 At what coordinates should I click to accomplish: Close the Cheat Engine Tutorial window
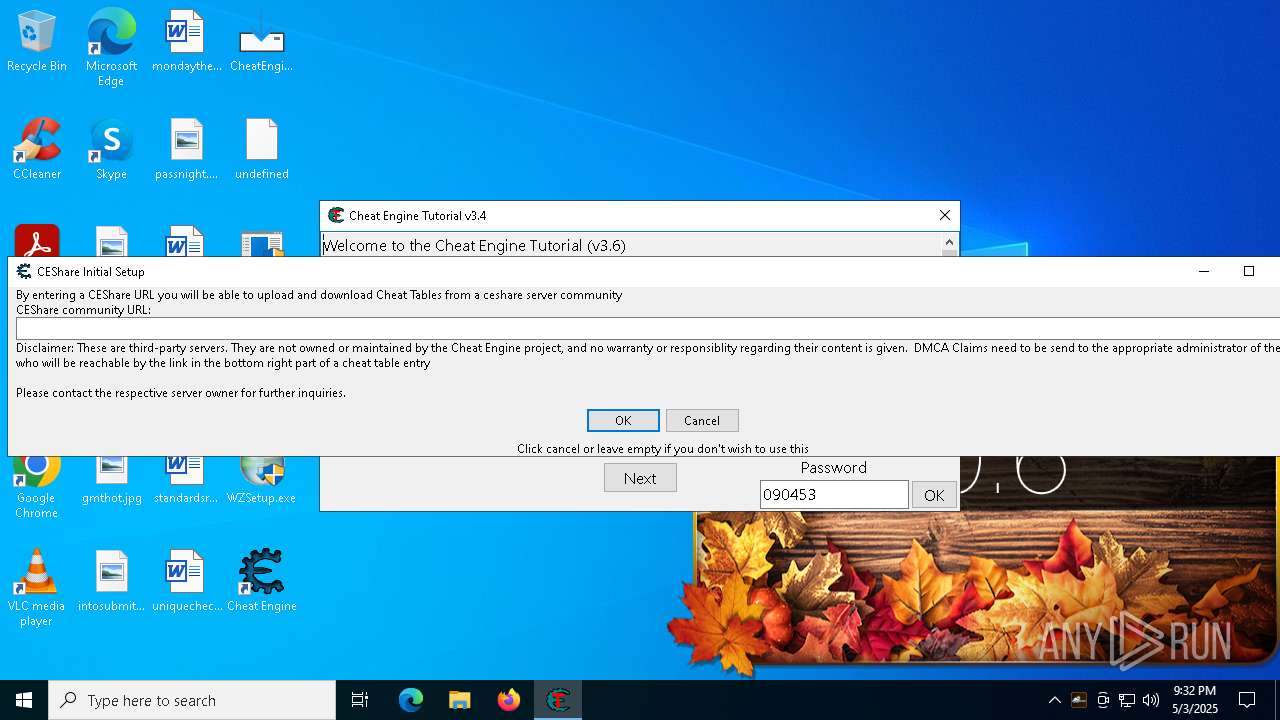pos(944,215)
